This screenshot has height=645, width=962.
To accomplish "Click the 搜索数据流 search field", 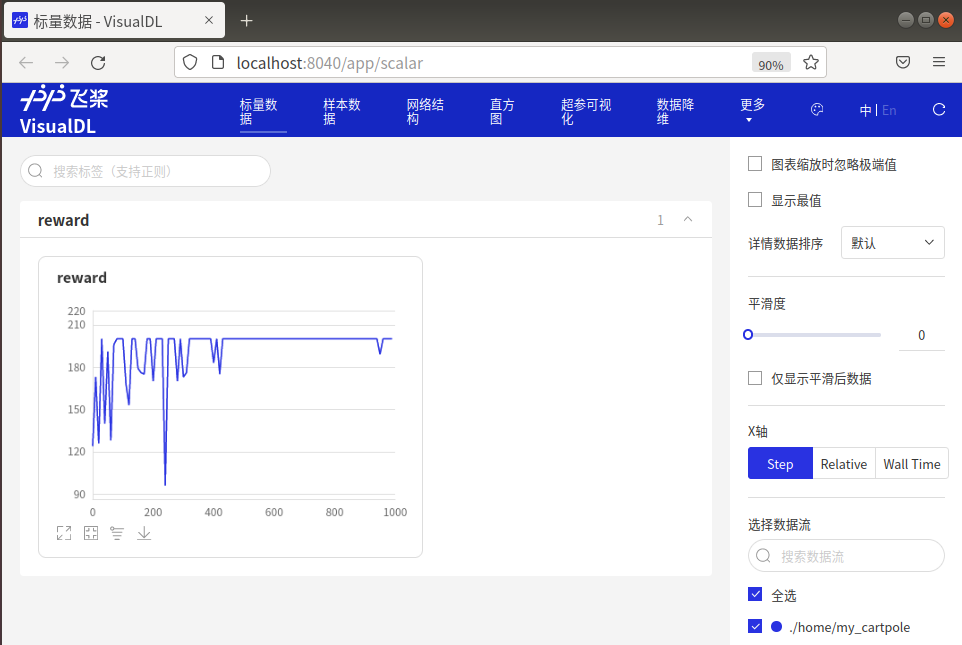I will (846, 555).
